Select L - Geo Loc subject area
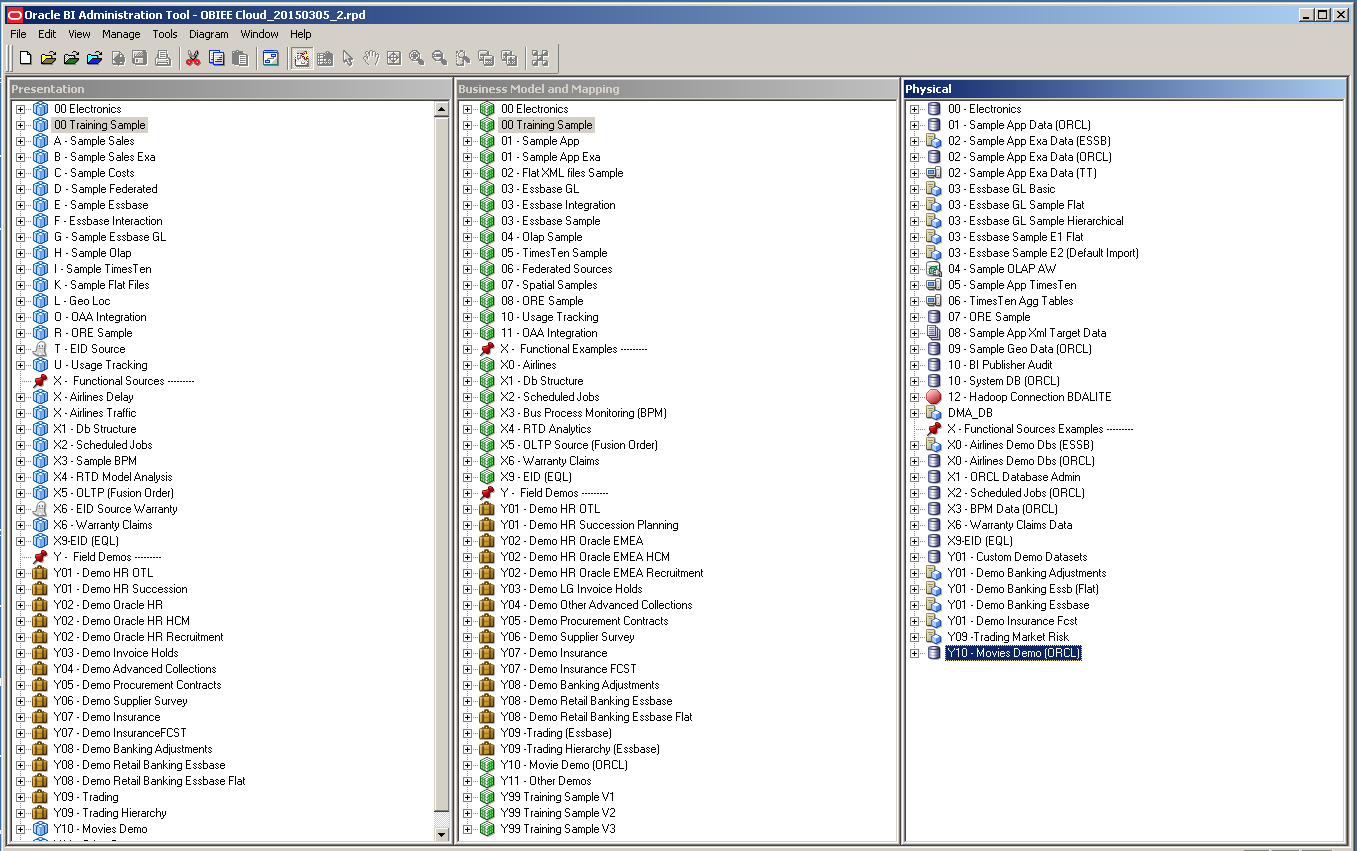 pyautogui.click(x=82, y=301)
